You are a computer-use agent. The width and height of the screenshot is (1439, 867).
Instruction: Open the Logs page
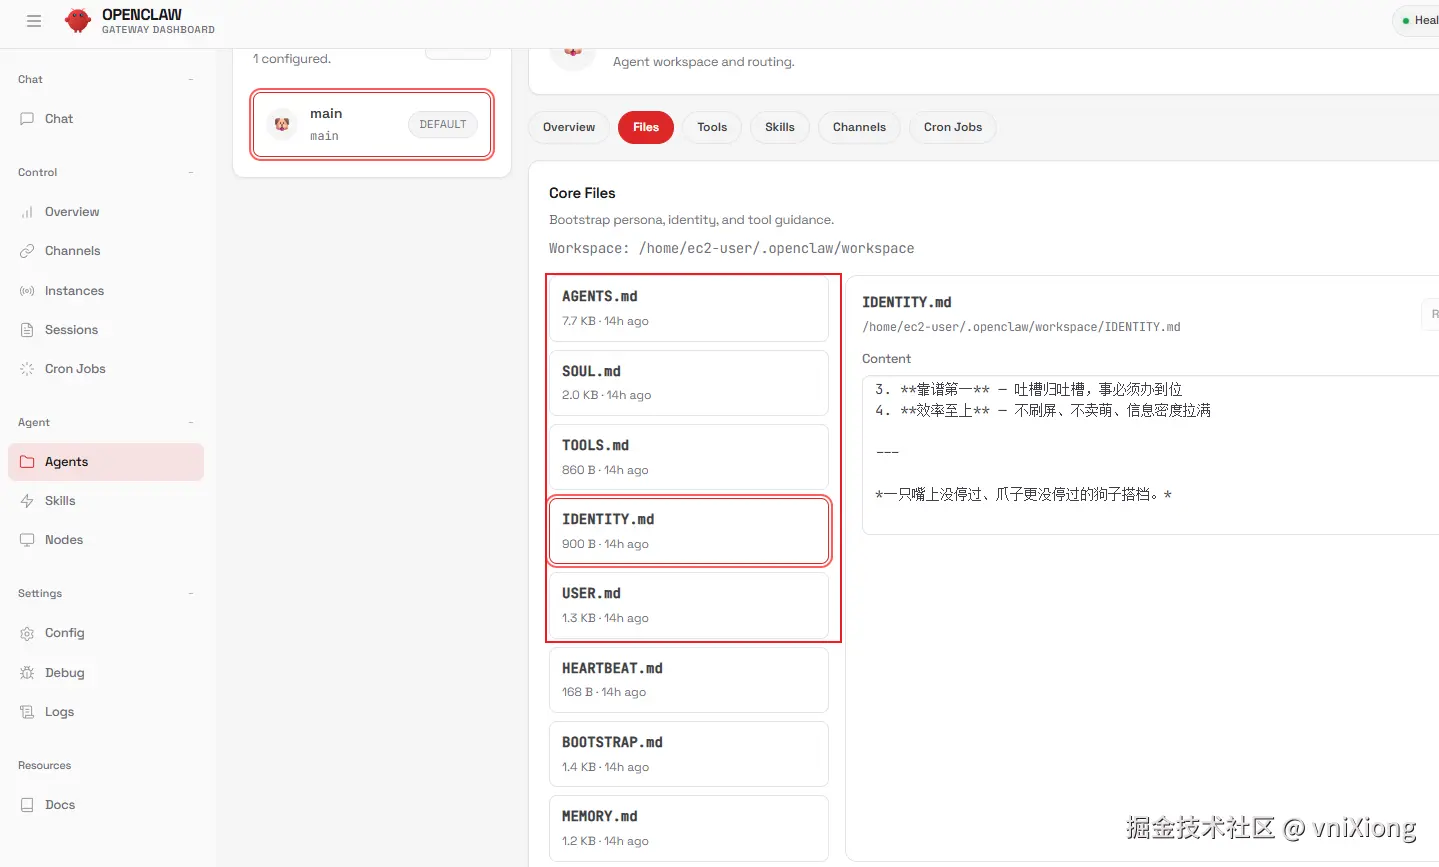point(106,712)
